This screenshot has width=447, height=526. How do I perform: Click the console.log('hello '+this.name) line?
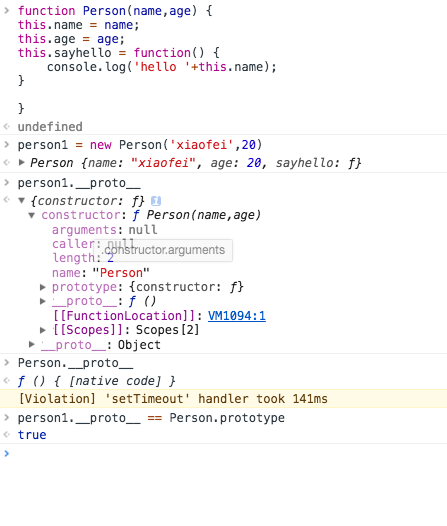coord(162,67)
